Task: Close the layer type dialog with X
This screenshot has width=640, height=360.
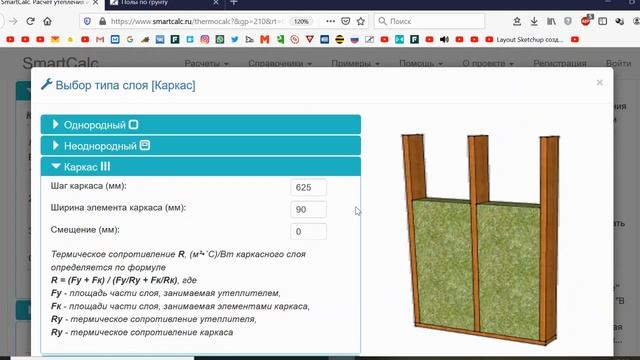Action: [599, 82]
